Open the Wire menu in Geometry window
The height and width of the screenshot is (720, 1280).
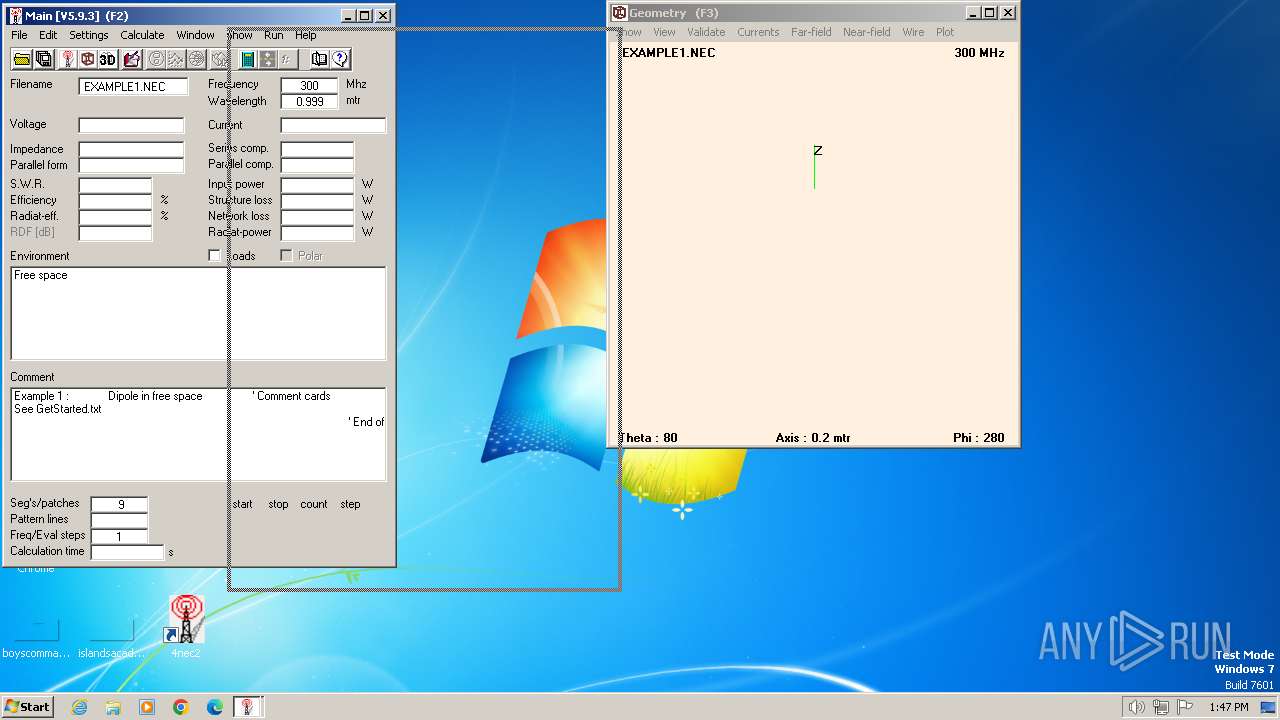(913, 32)
